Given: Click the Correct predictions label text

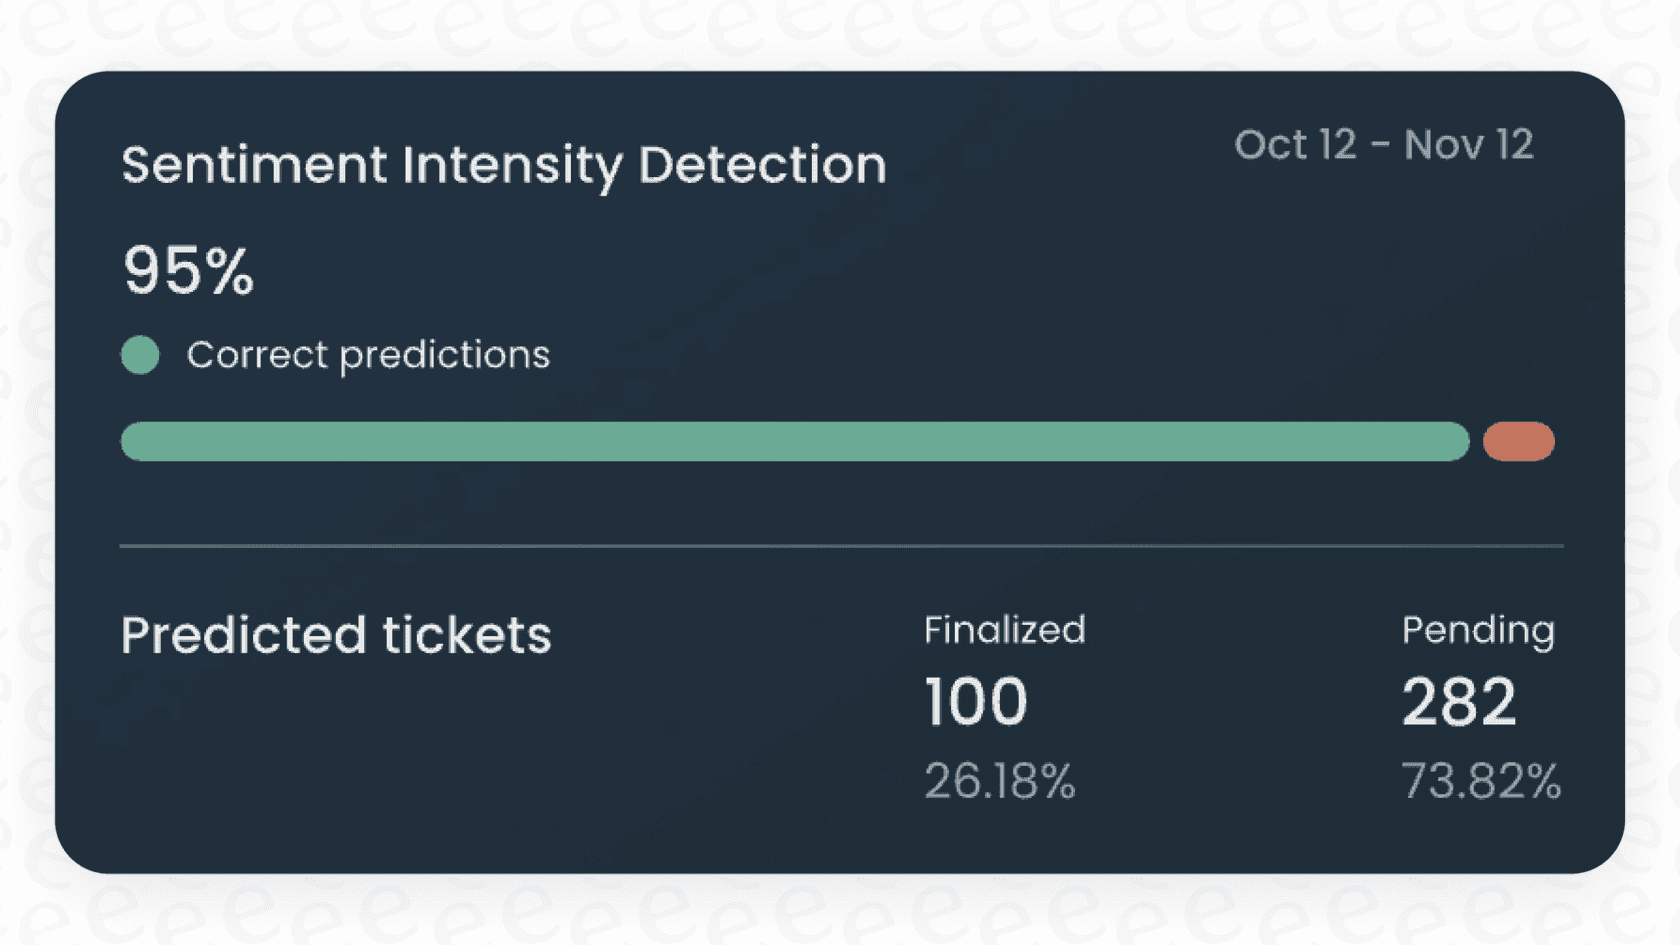Looking at the screenshot, I should (368, 355).
